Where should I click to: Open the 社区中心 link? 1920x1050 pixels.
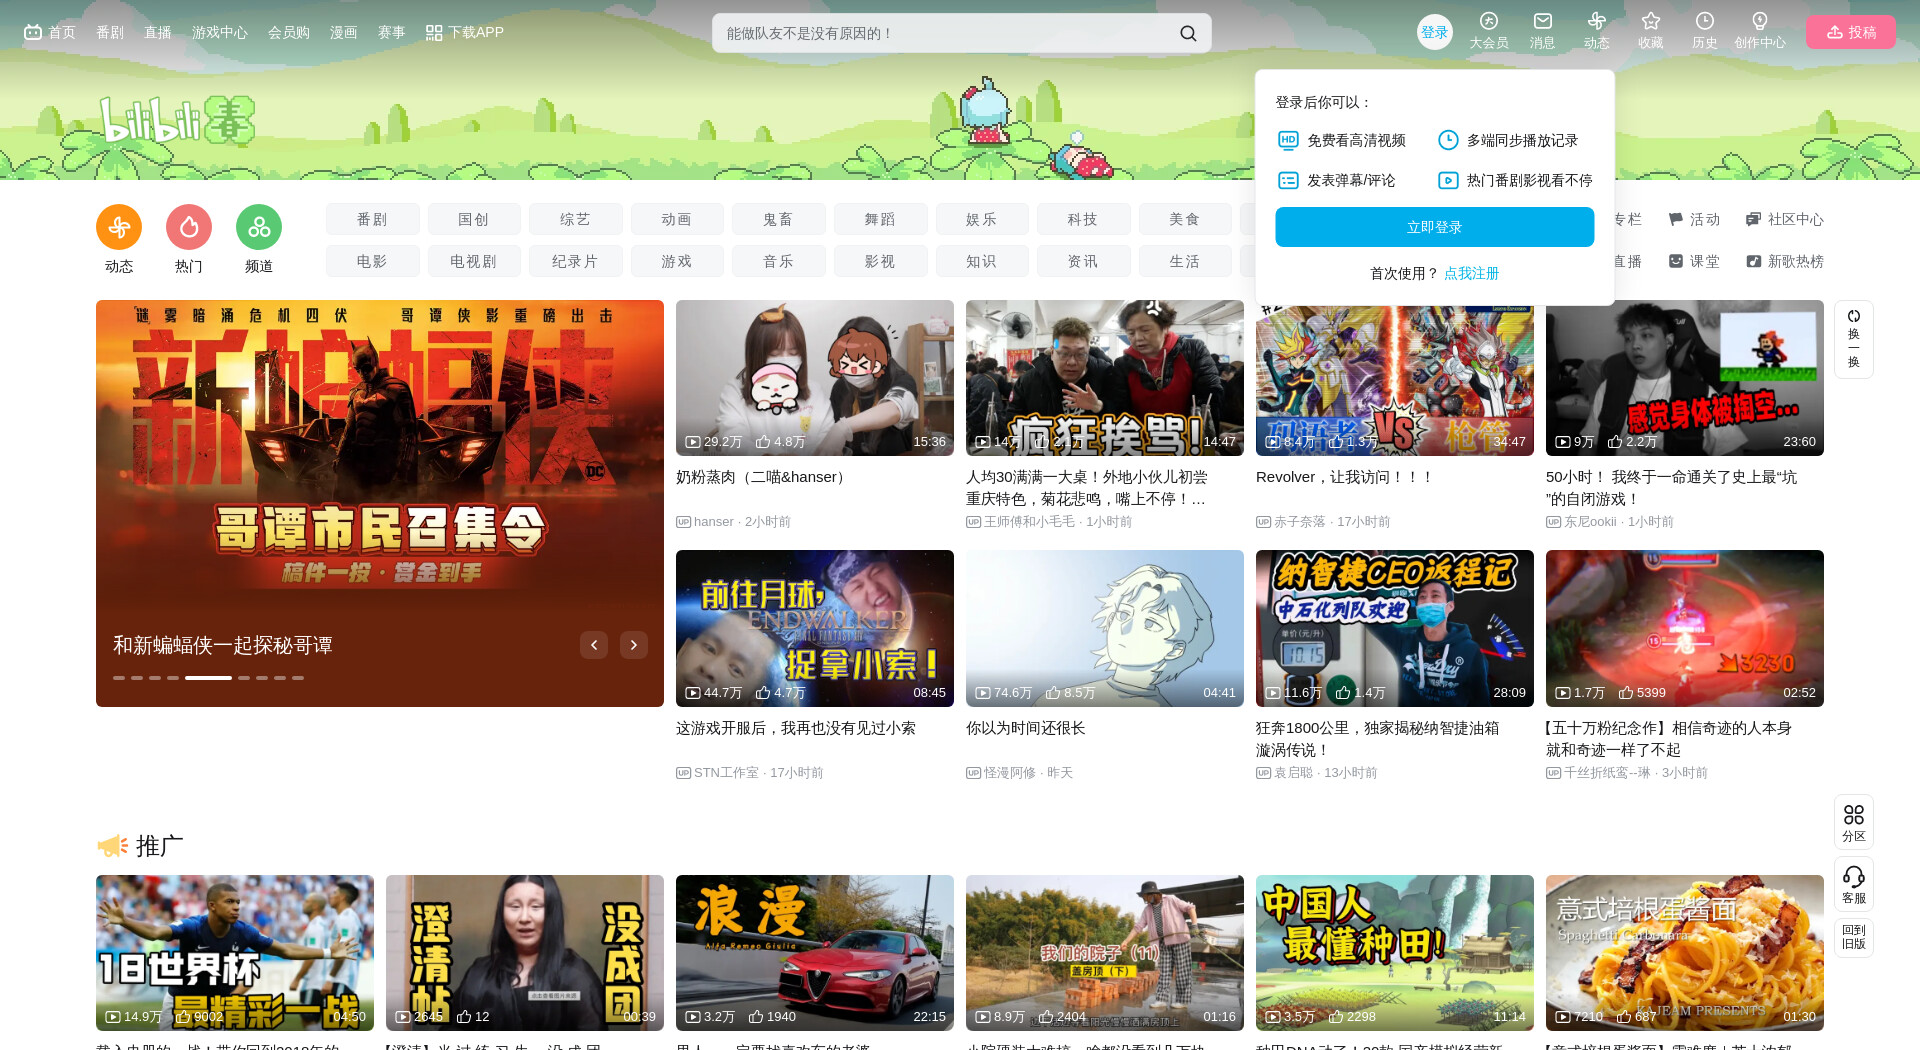(1785, 219)
